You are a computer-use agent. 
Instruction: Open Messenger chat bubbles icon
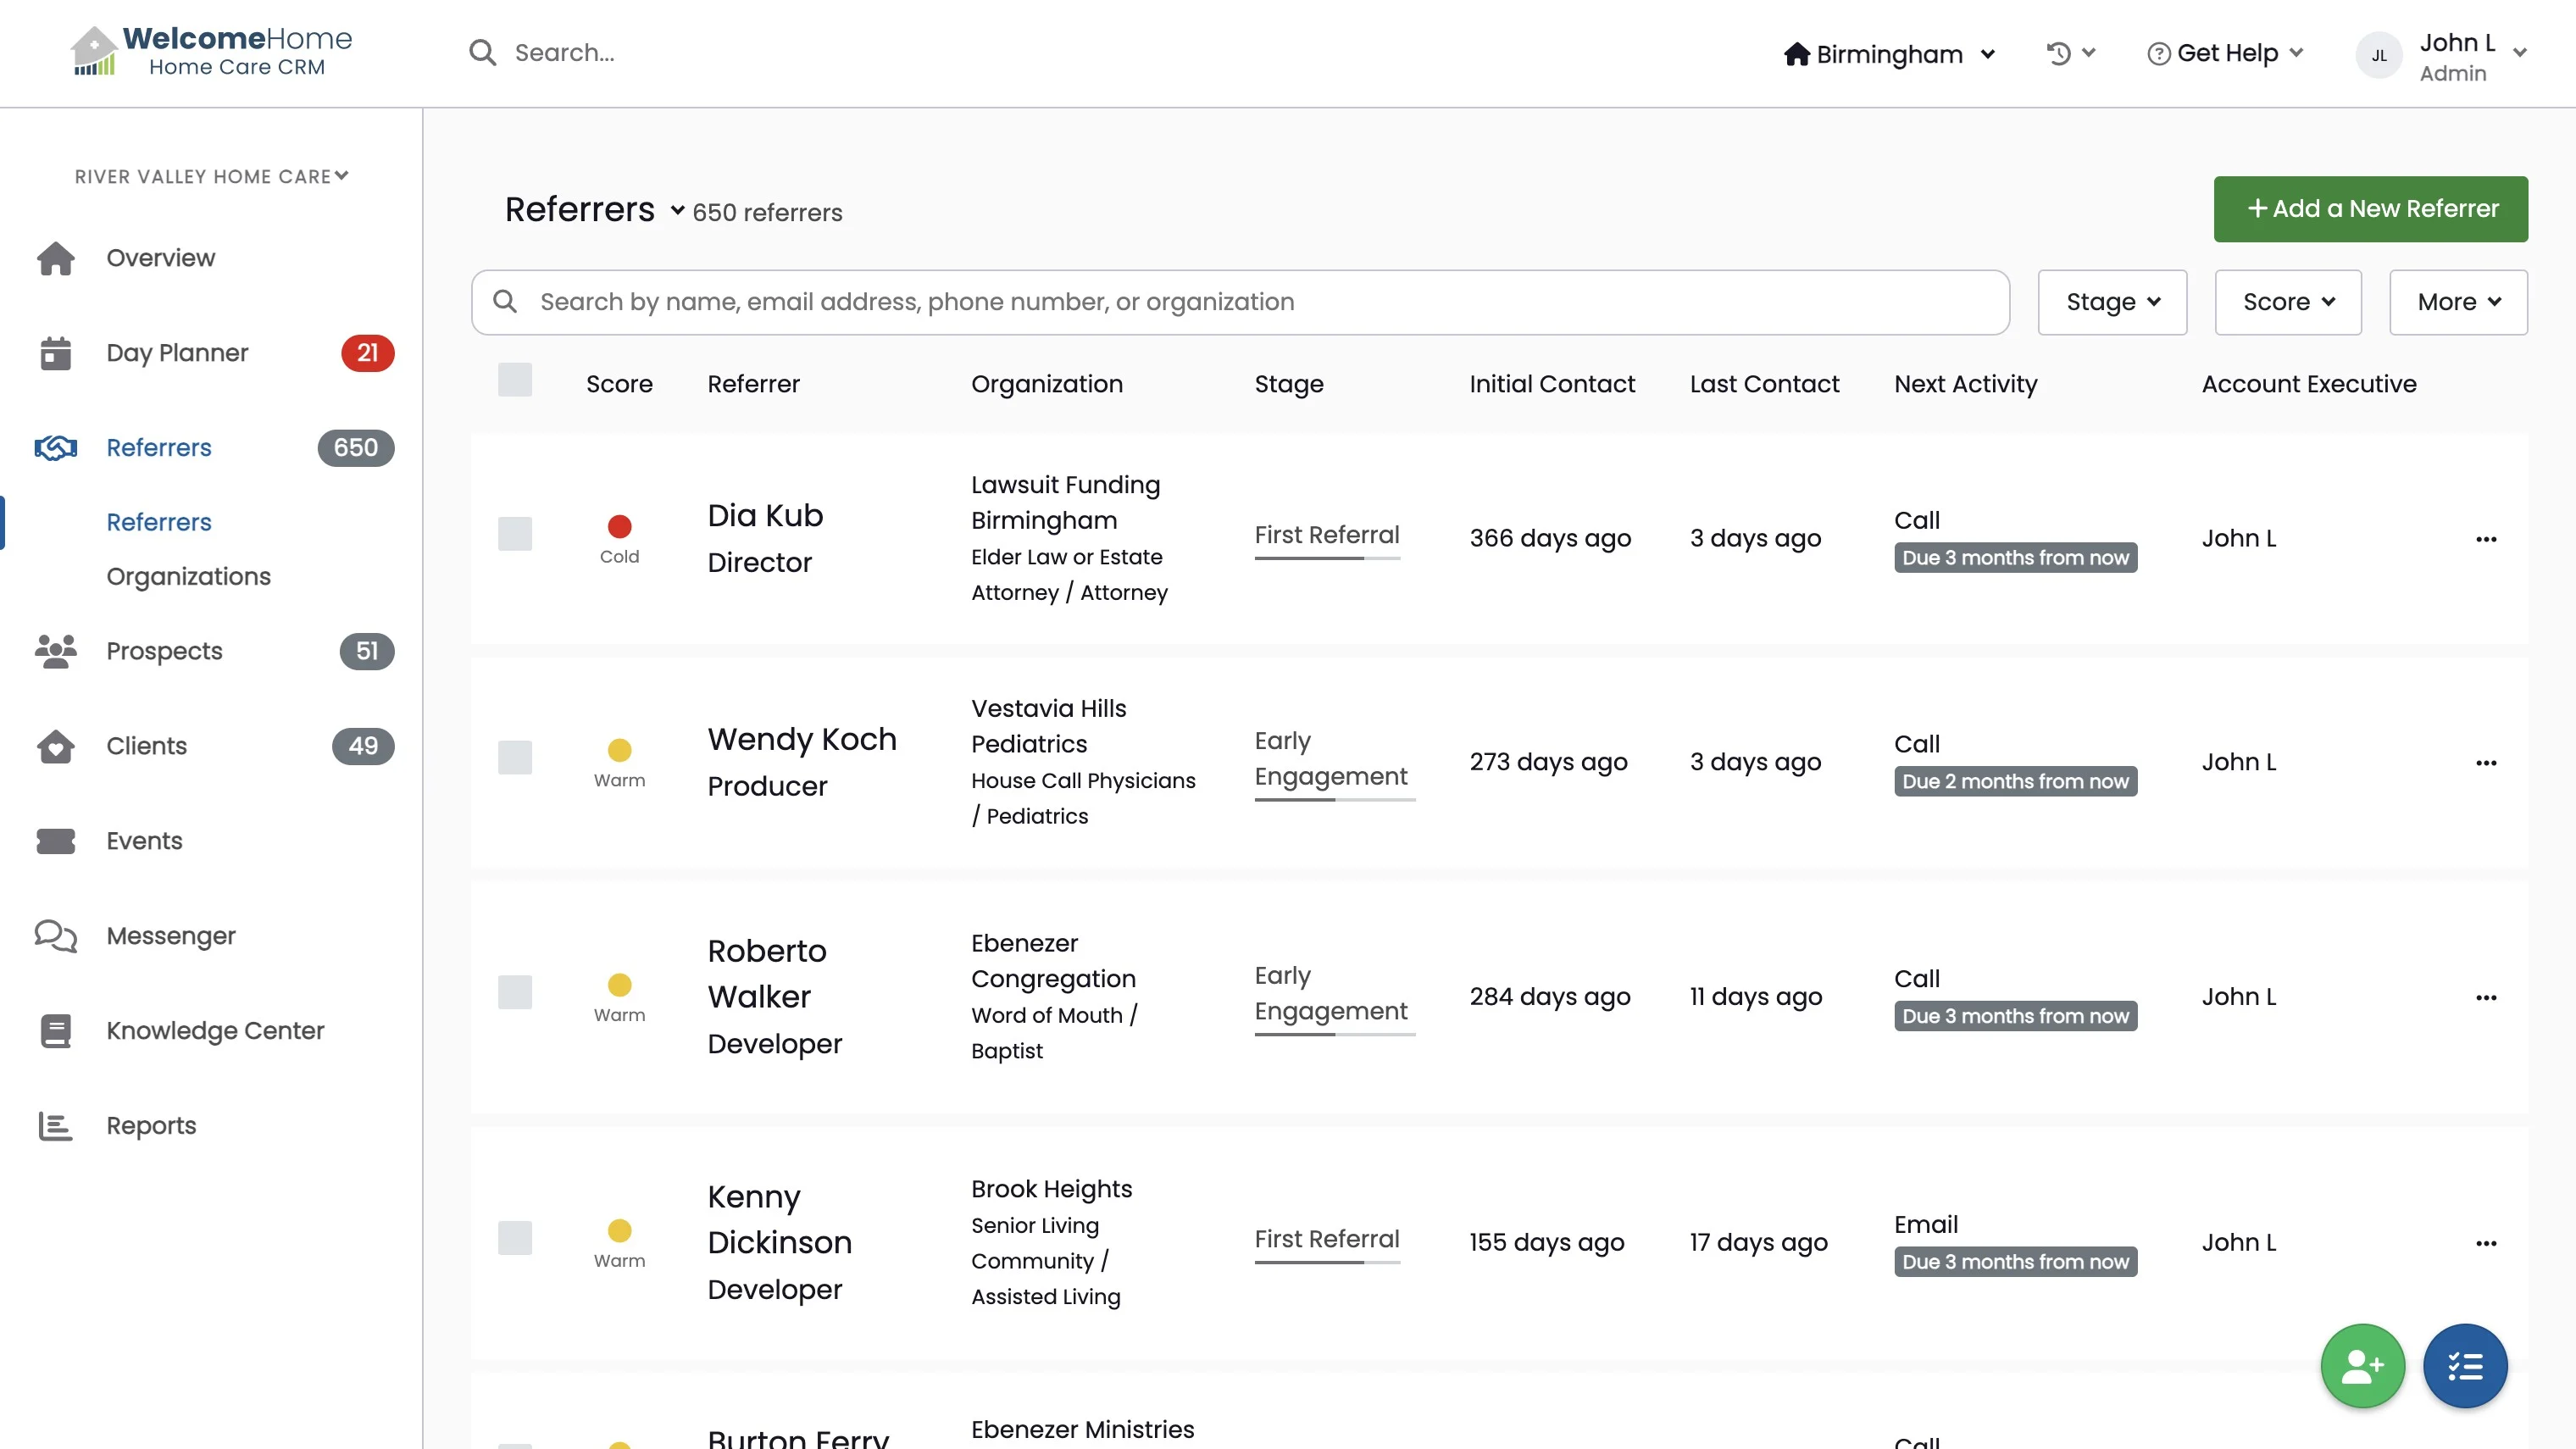pyautogui.click(x=56, y=936)
